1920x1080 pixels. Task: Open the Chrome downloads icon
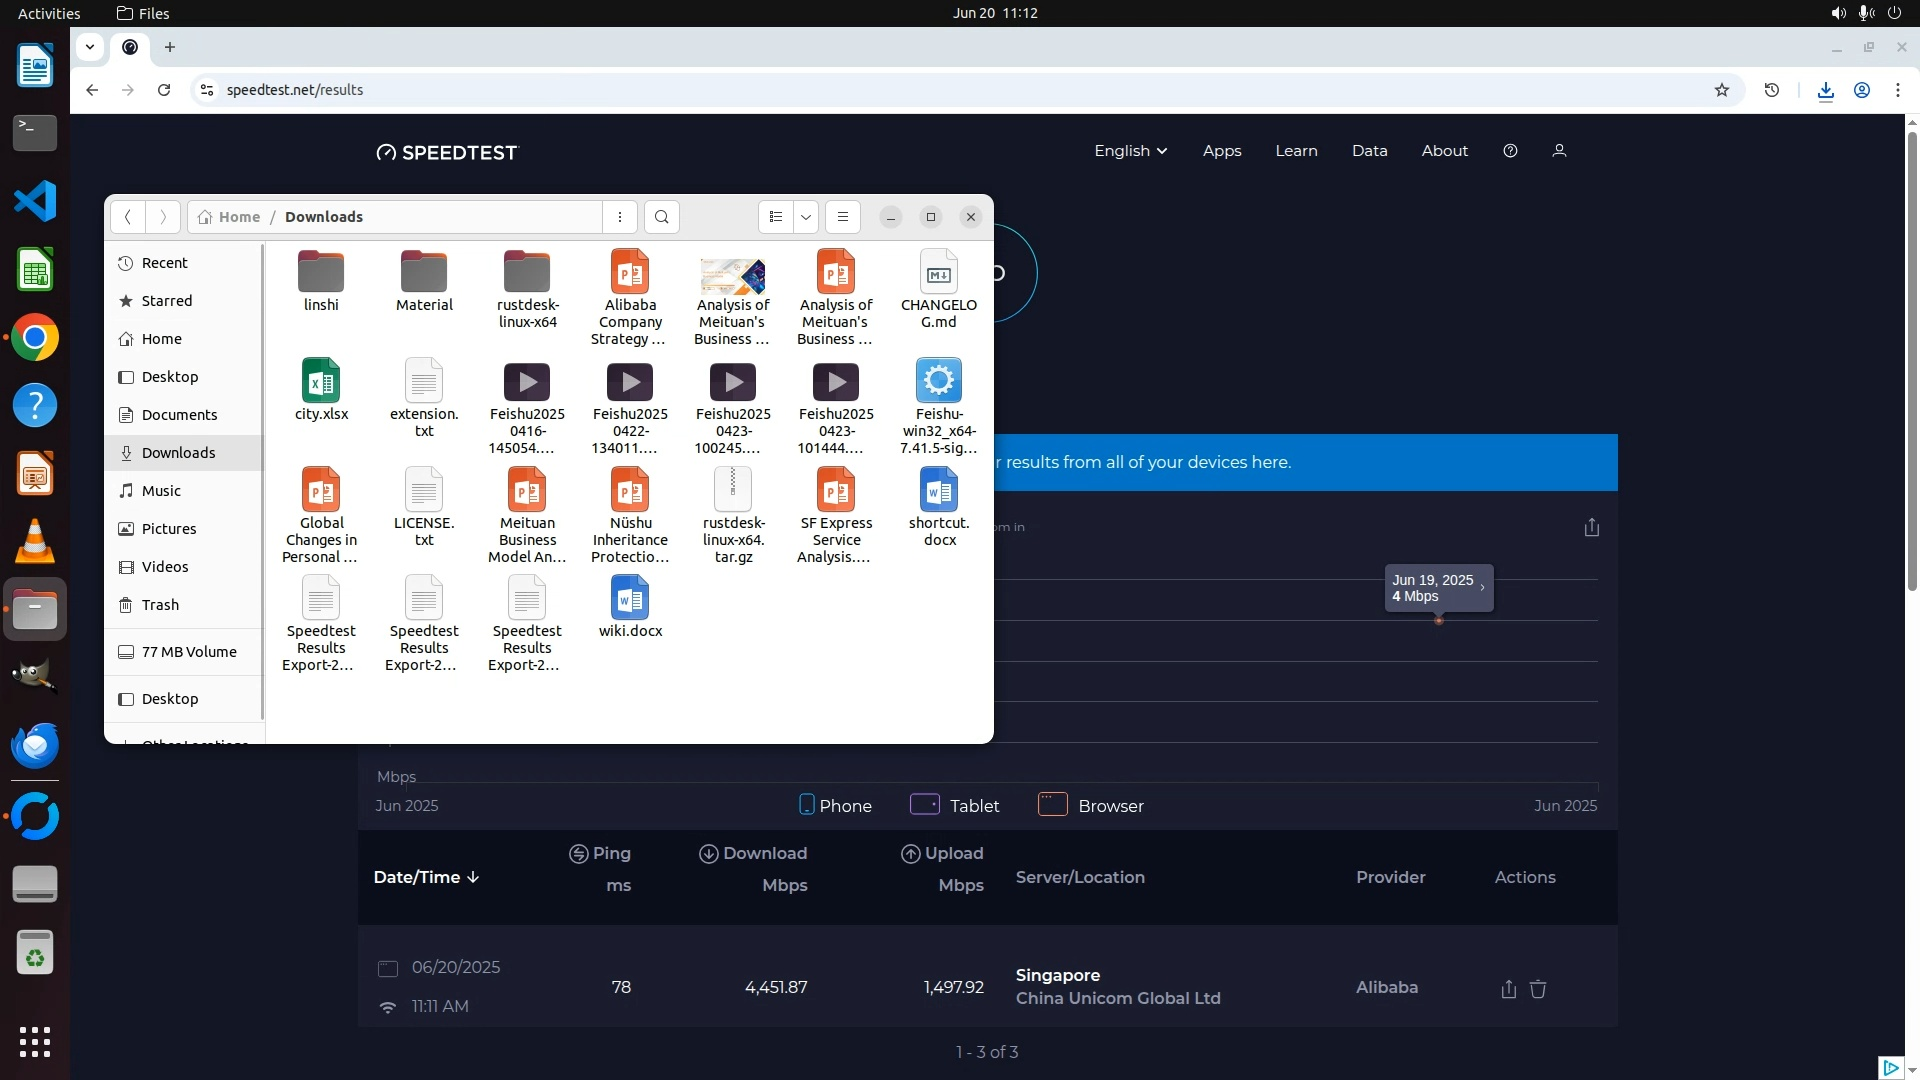[x=1825, y=90]
